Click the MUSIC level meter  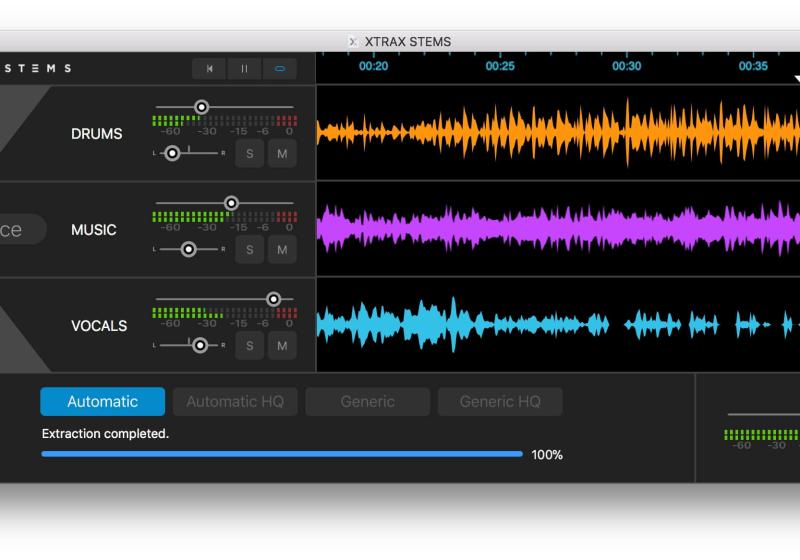(224, 217)
